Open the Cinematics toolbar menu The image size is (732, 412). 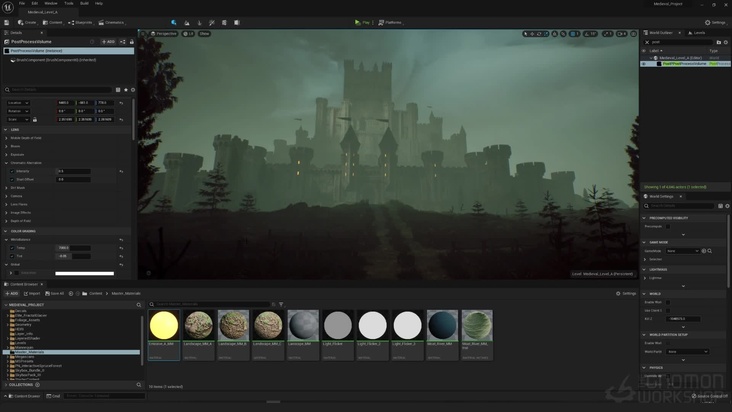(113, 21)
